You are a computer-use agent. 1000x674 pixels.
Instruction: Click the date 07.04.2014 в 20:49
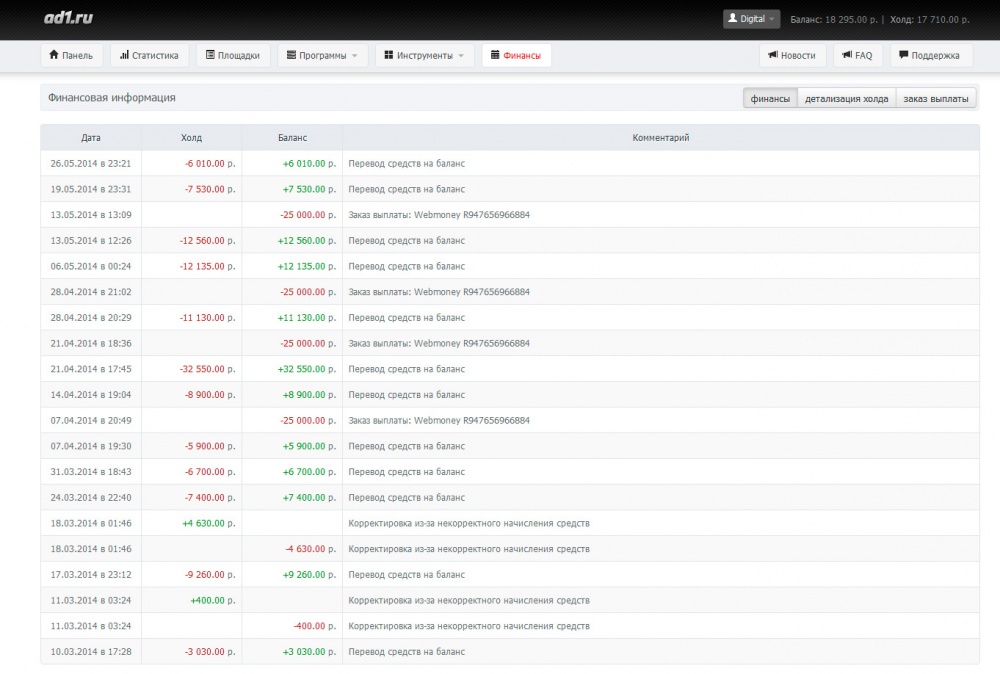pos(91,420)
